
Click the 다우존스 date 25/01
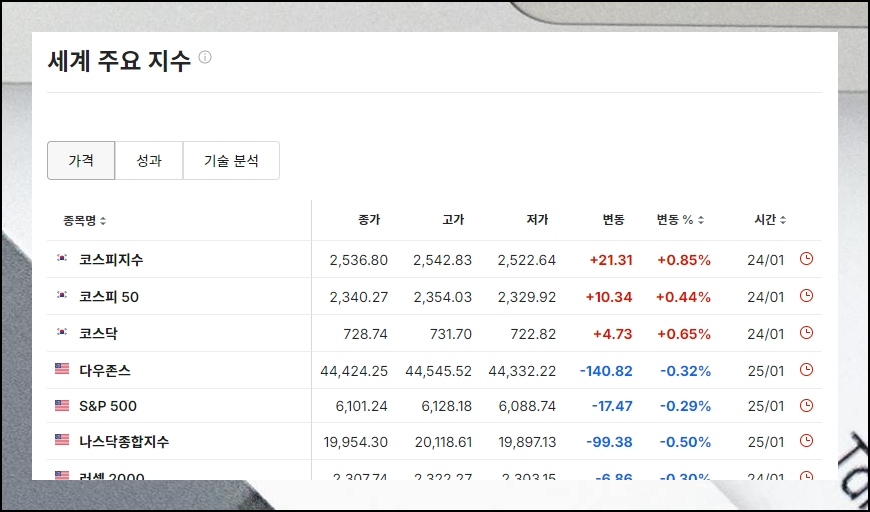point(766,371)
